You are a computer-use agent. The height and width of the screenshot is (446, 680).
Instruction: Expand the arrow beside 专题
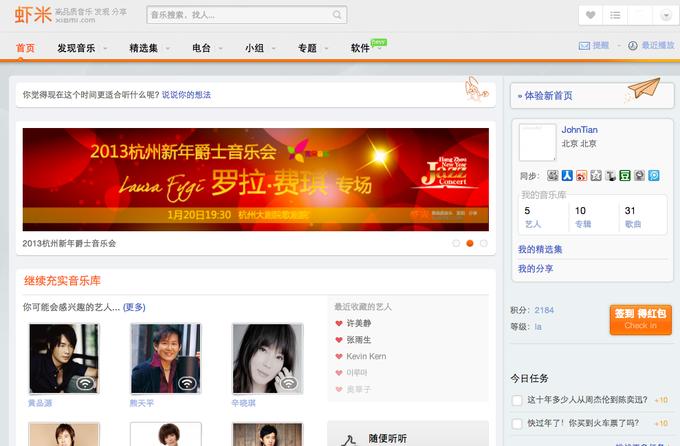[x=327, y=48]
